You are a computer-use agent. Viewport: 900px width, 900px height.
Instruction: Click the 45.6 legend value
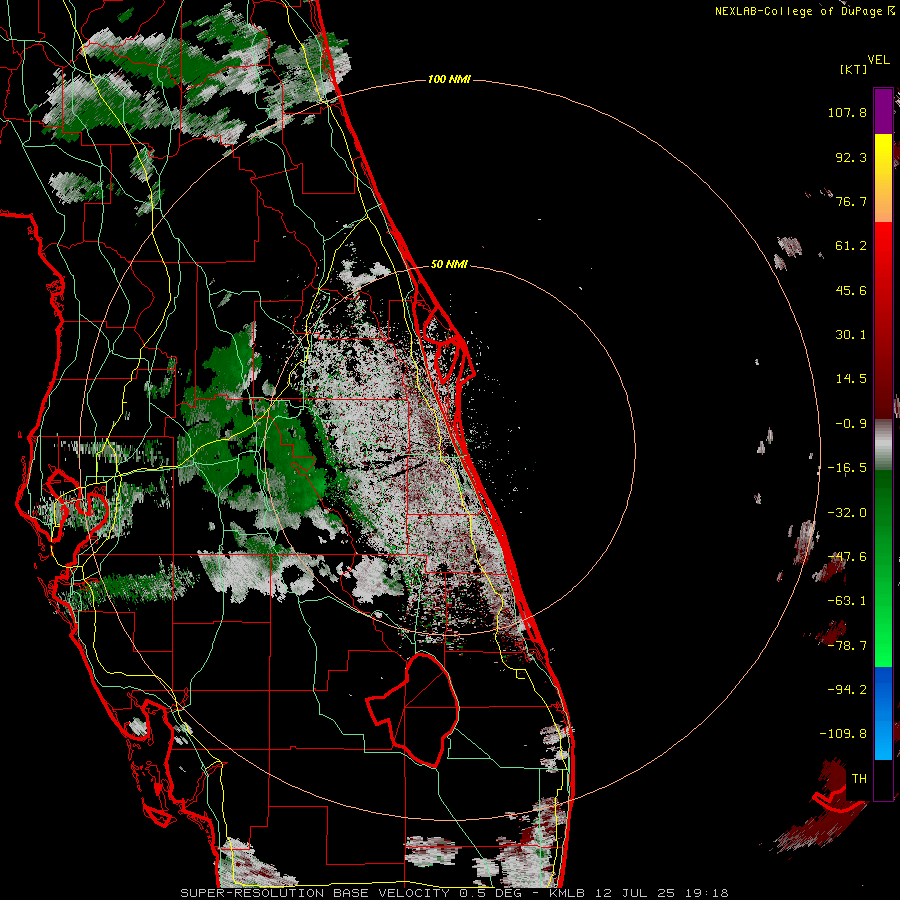pos(851,290)
